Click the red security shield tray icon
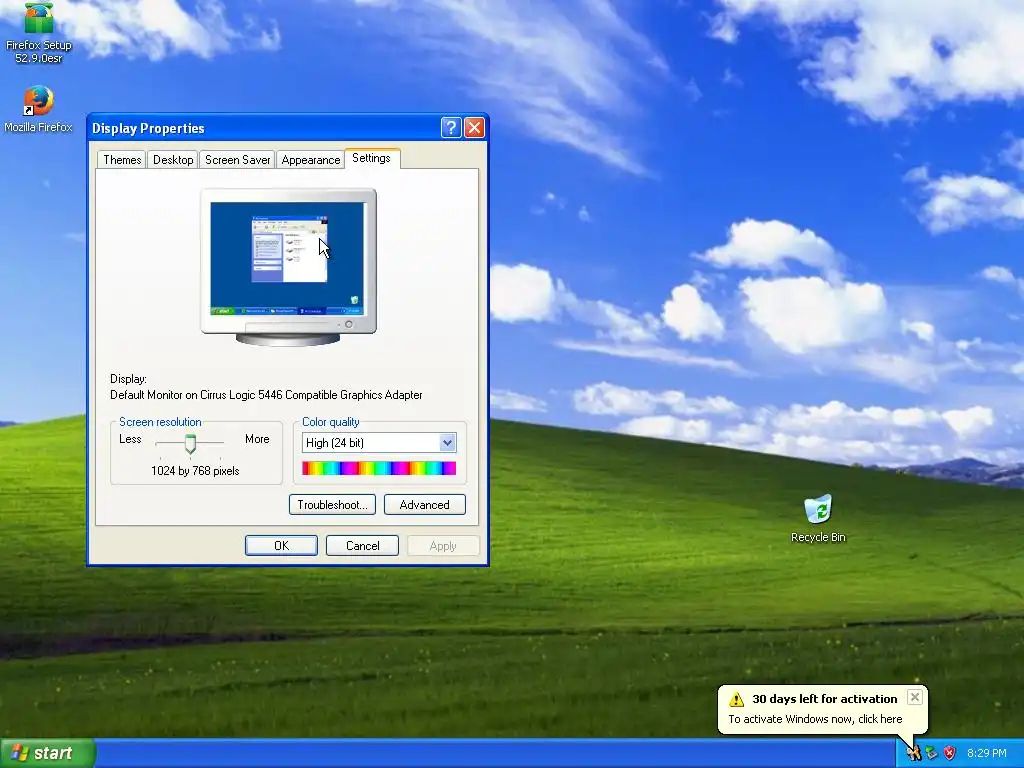Screen dimensions: 1024x768 tap(950, 753)
